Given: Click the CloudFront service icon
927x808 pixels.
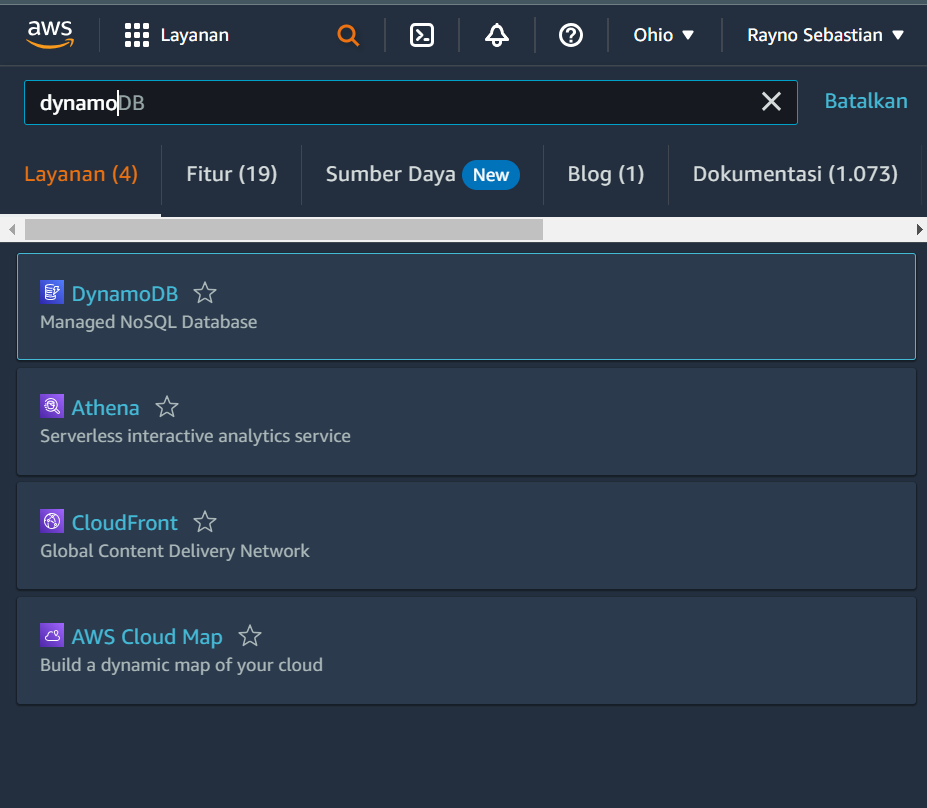Looking at the screenshot, I should click(x=52, y=520).
